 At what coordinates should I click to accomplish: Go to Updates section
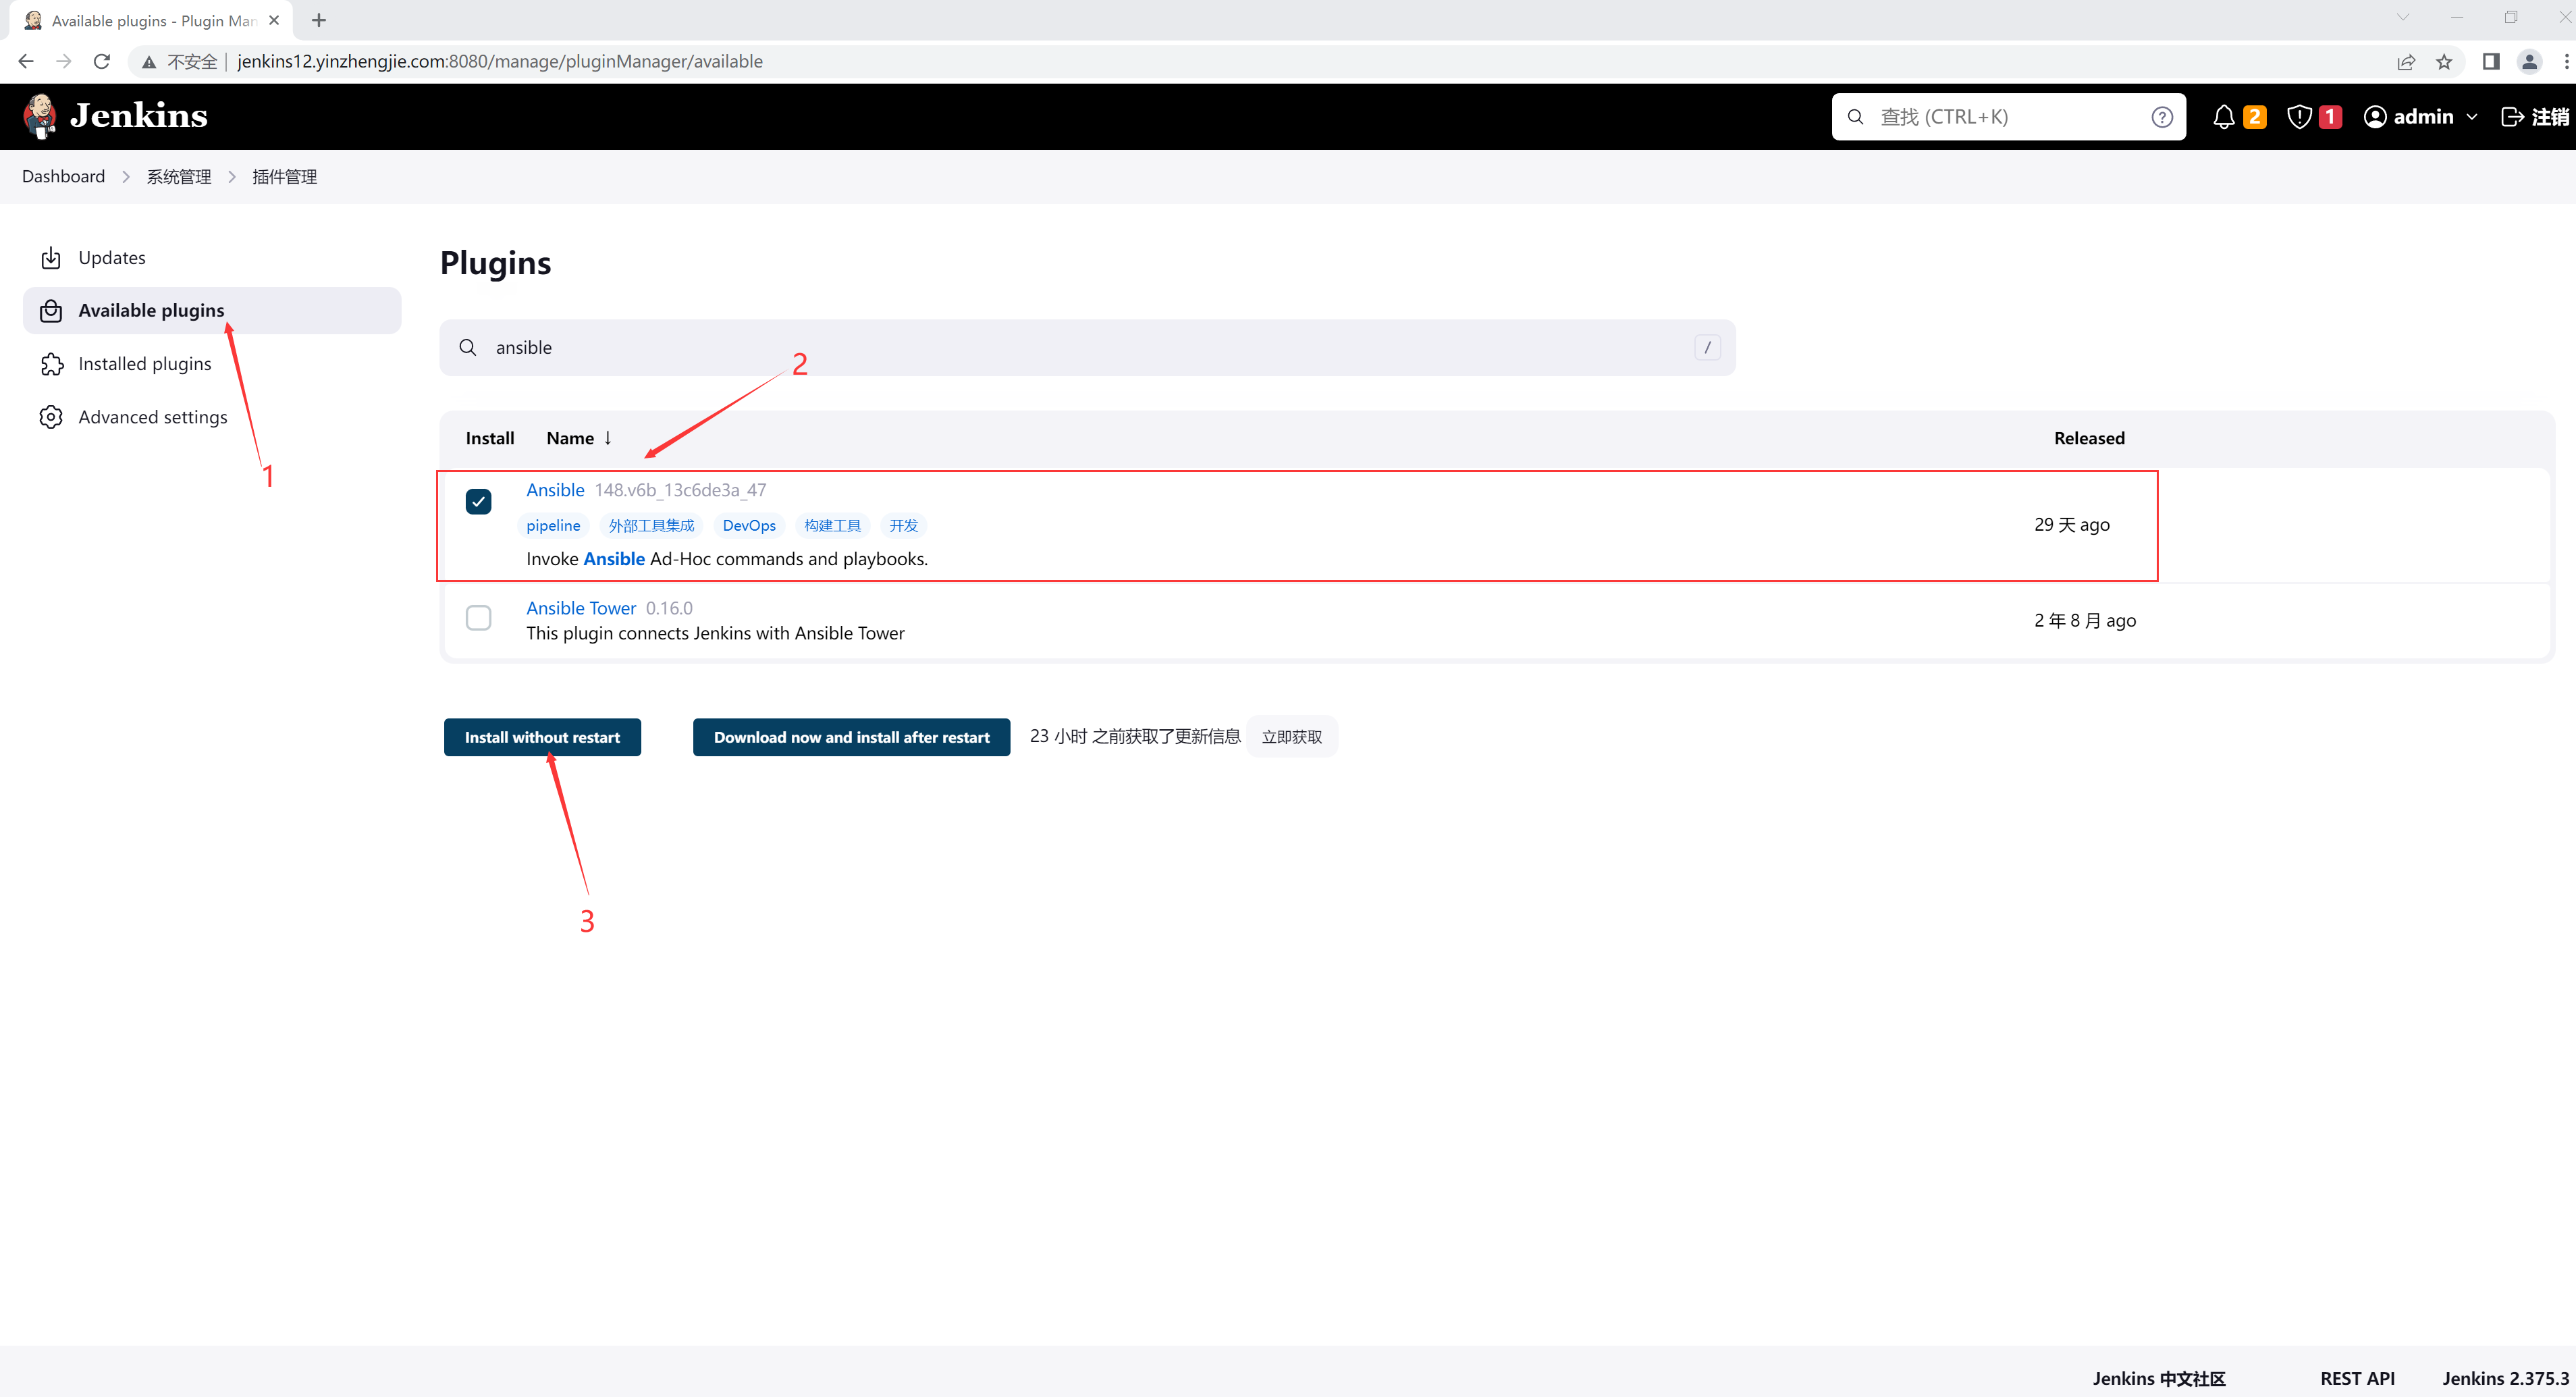point(111,258)
